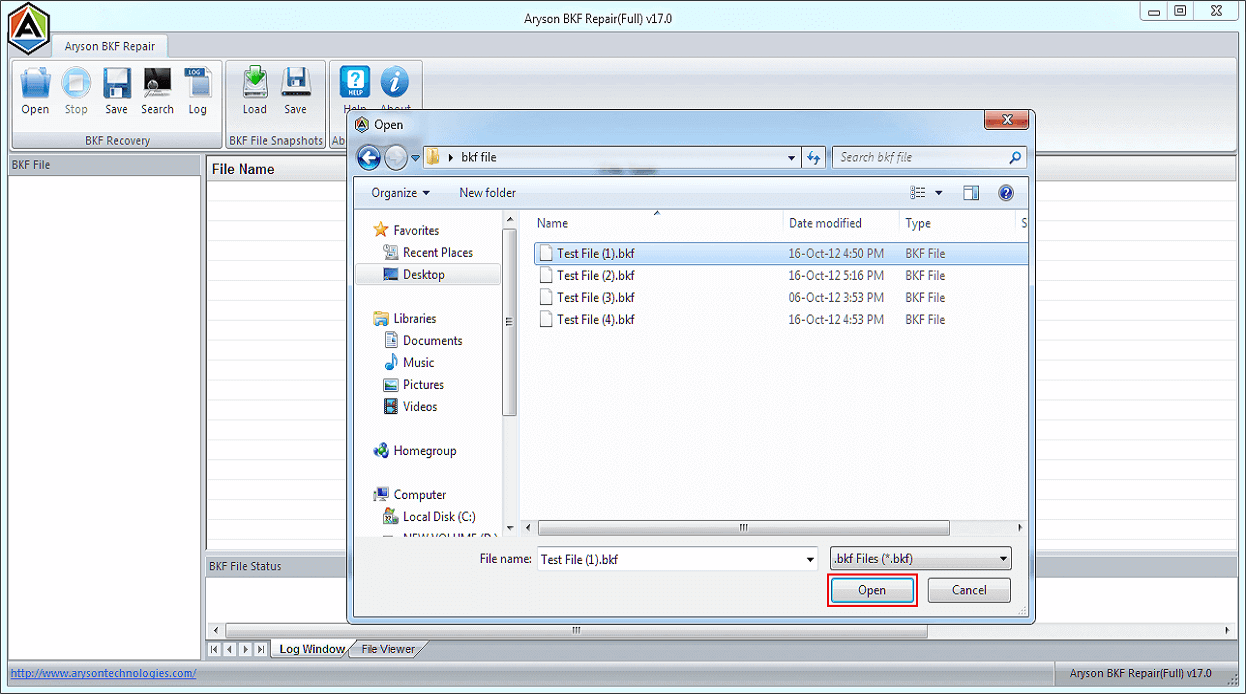Image resolution: width=1246 pixels, height=694 pixels.
Task: Open Videos library in navigation pane
Action: 411,406
